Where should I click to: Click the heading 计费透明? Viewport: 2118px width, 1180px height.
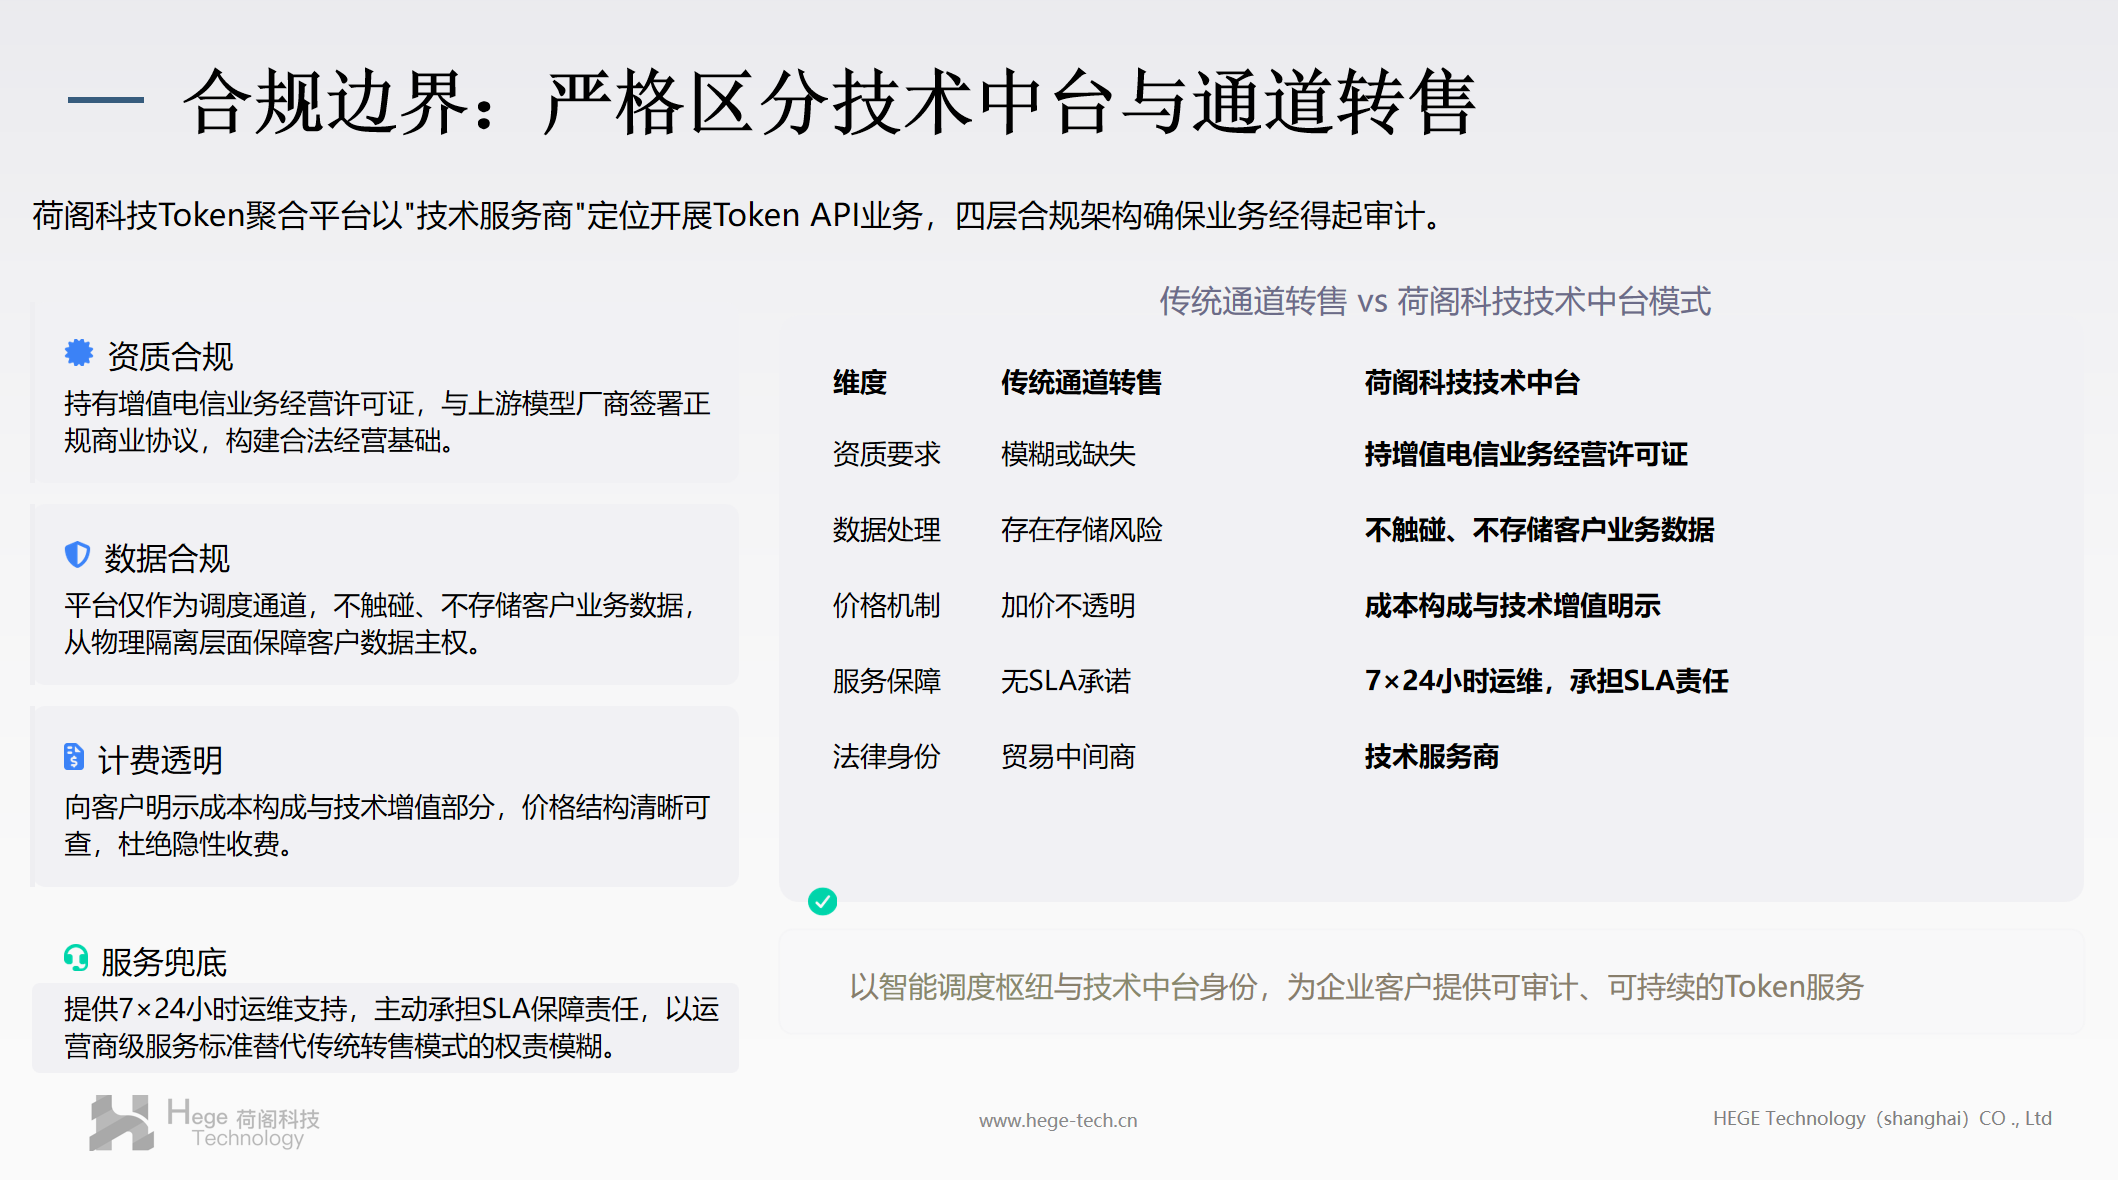point(160,760)
